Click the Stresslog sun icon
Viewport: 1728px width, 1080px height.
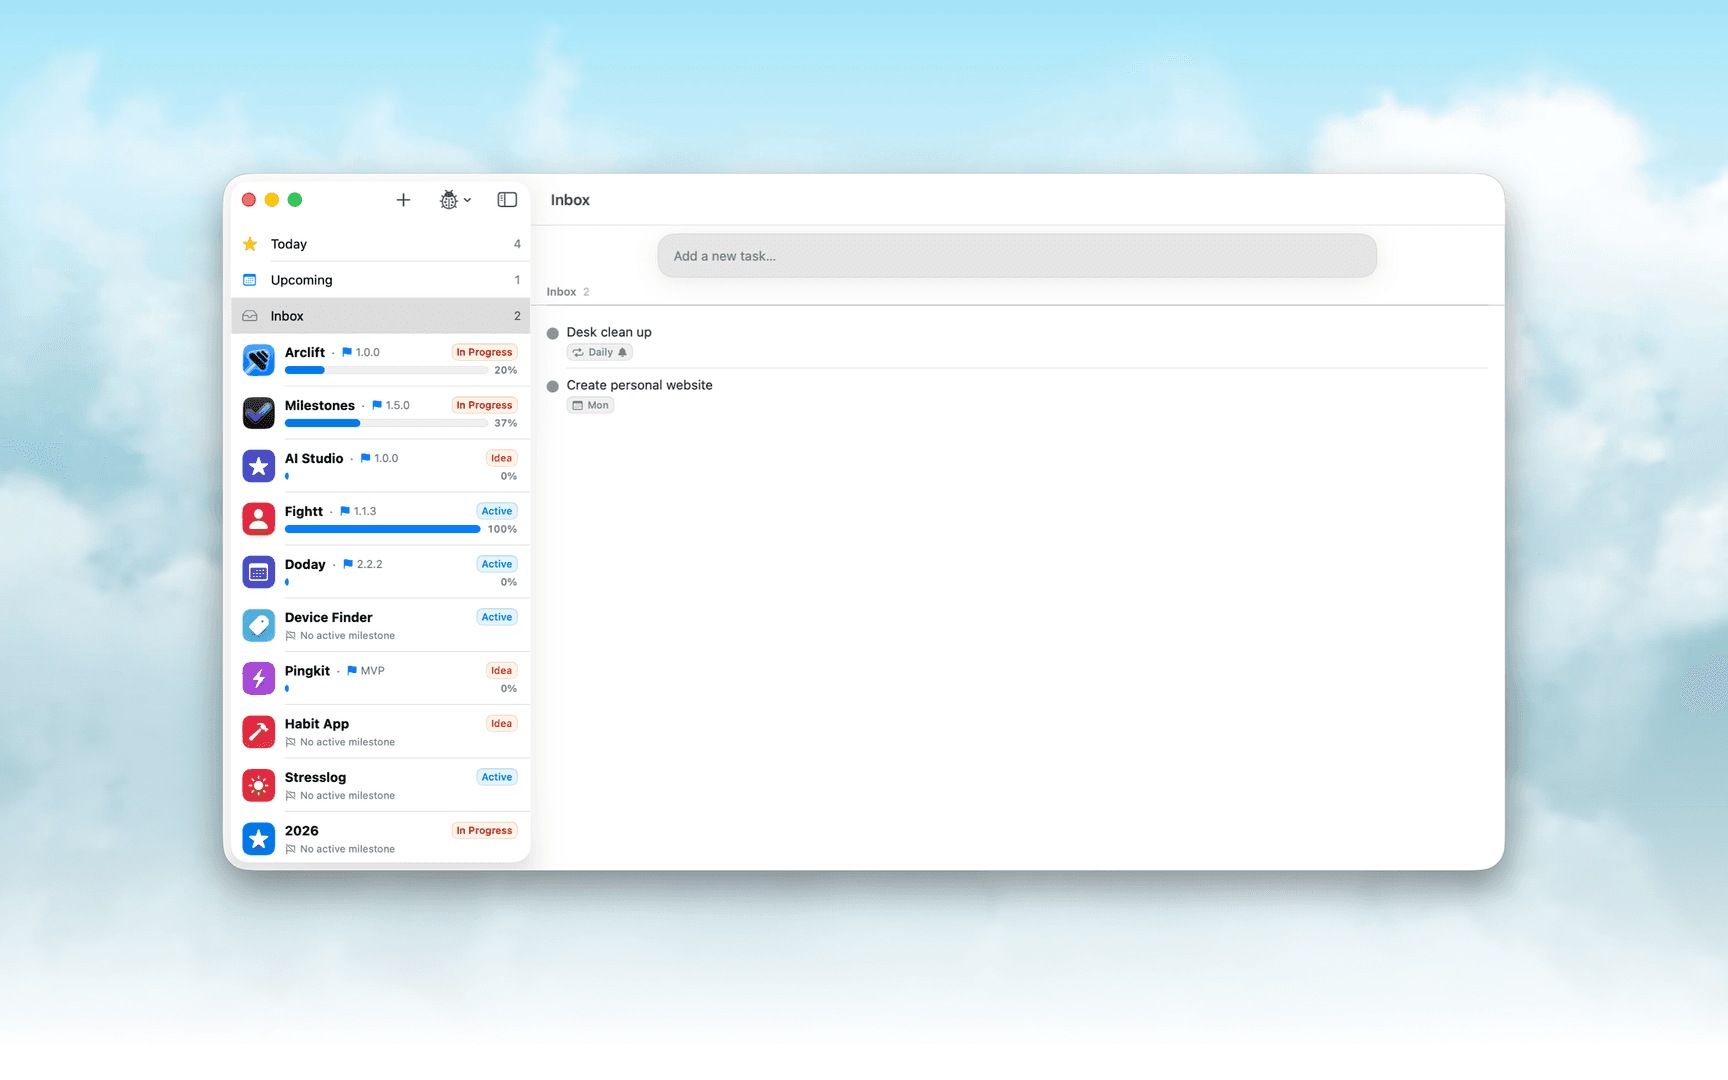tap(259, 785)
